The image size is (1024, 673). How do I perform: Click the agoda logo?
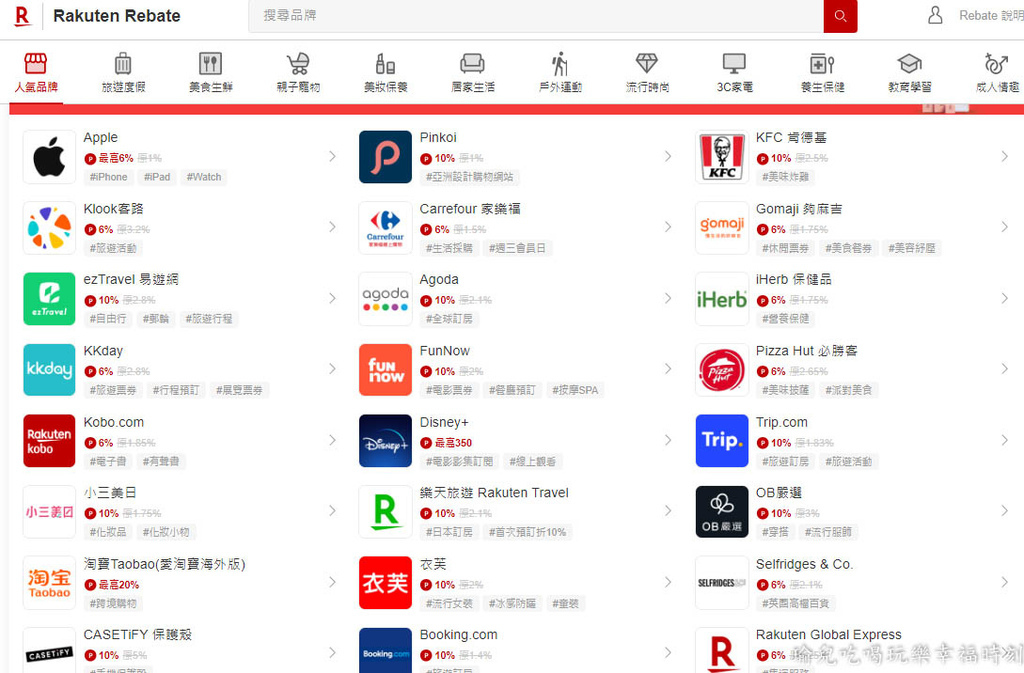click(385, 299)
